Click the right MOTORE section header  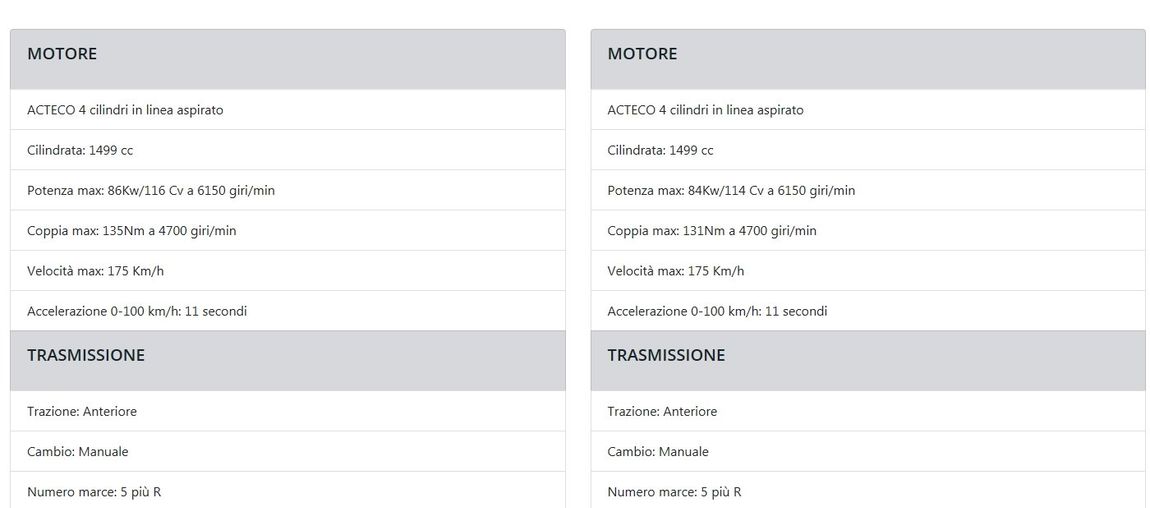(x=868, y=59)
